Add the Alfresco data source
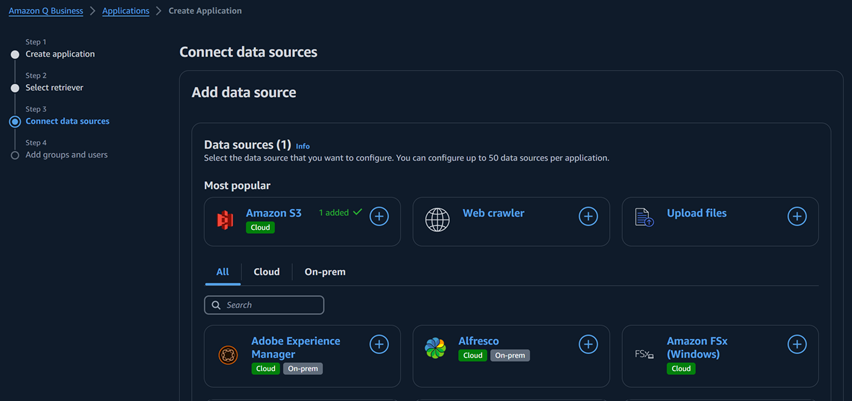852x401 pixels. pyautogui.click(x=588, y=344)
